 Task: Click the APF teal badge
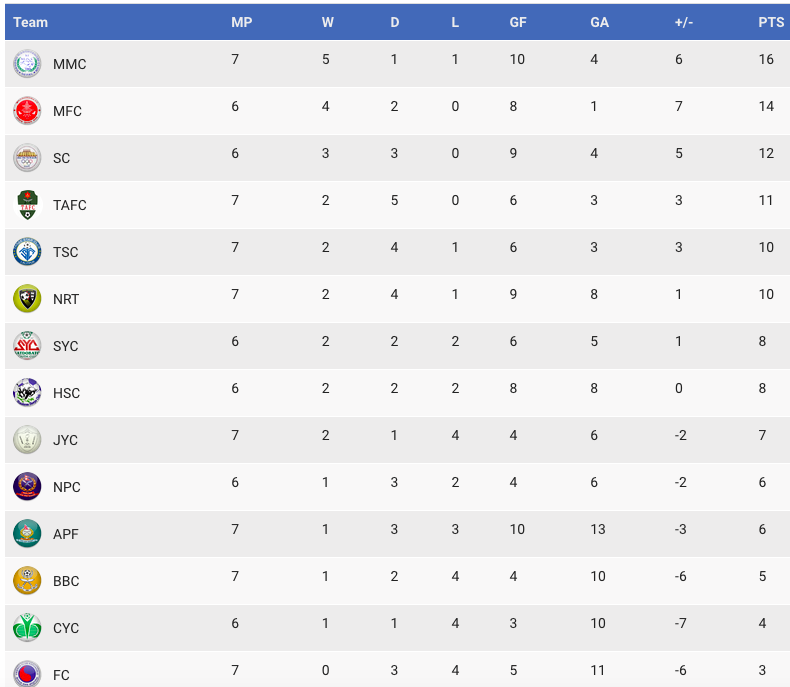point(27,533)
